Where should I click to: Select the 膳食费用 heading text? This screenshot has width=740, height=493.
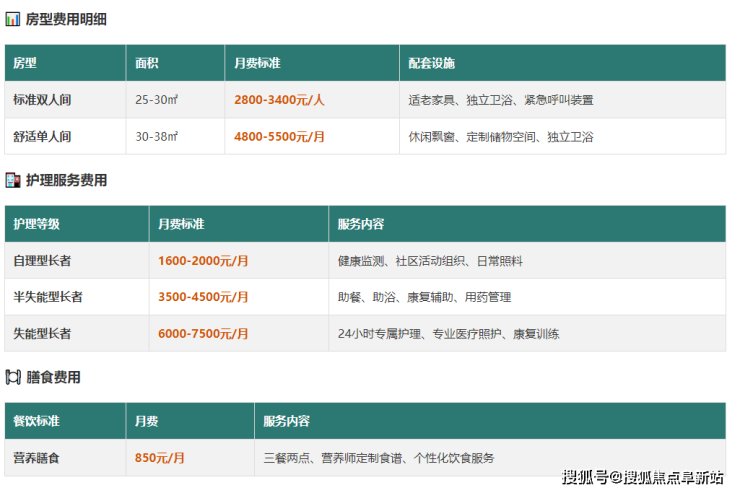[x=53, y=377]
